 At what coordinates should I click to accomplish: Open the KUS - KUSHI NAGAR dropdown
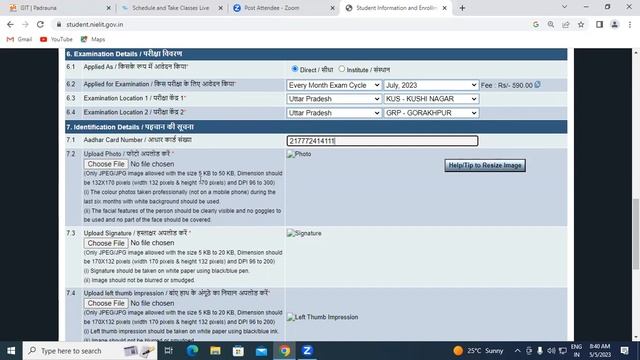[x=431, y=99]
